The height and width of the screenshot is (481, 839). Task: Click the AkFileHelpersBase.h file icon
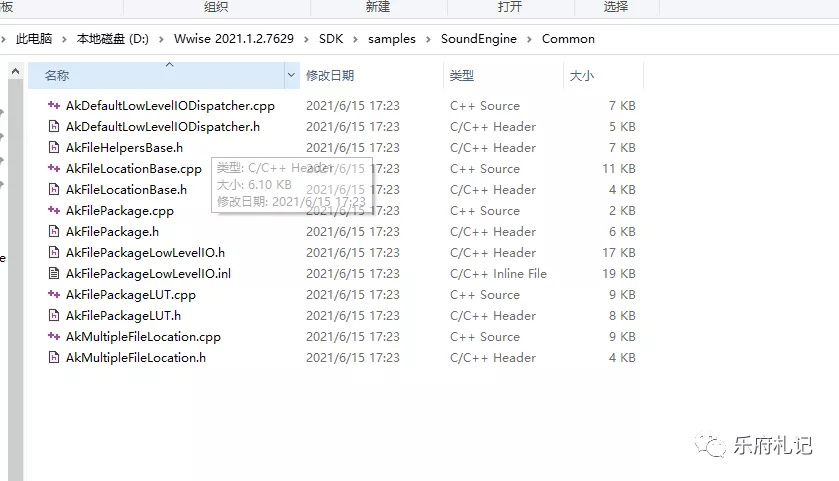[54, 147]
